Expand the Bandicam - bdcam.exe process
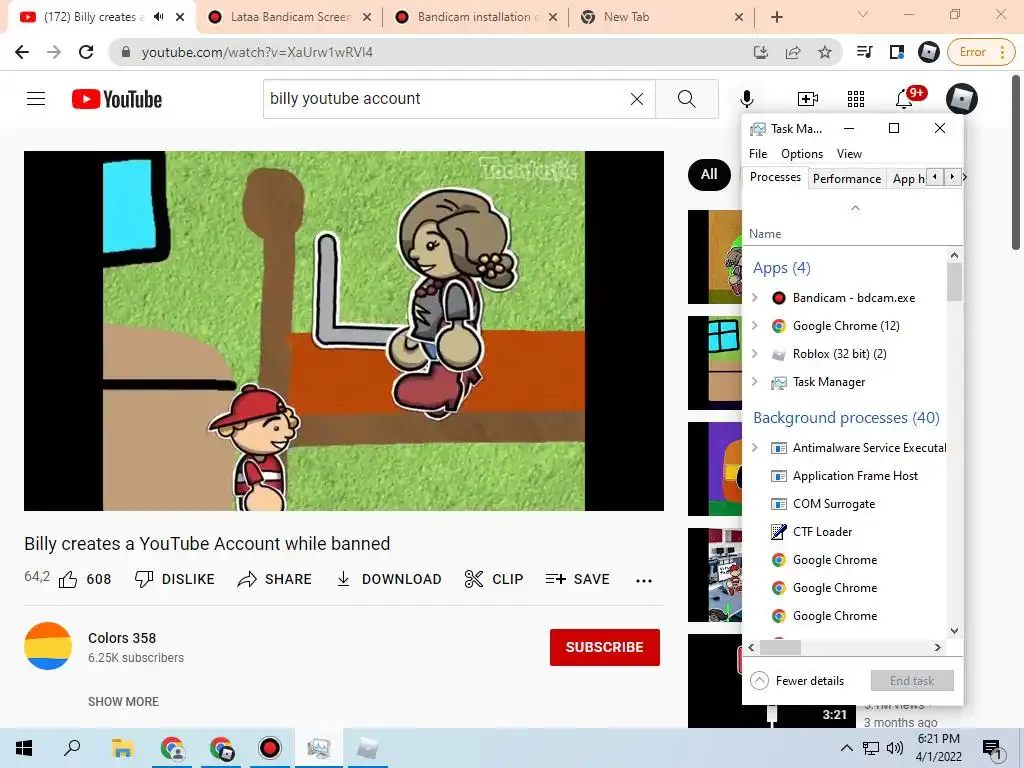Image resolution: width=1024 pixels, height=768 pixels. click(x=755, y=298)
